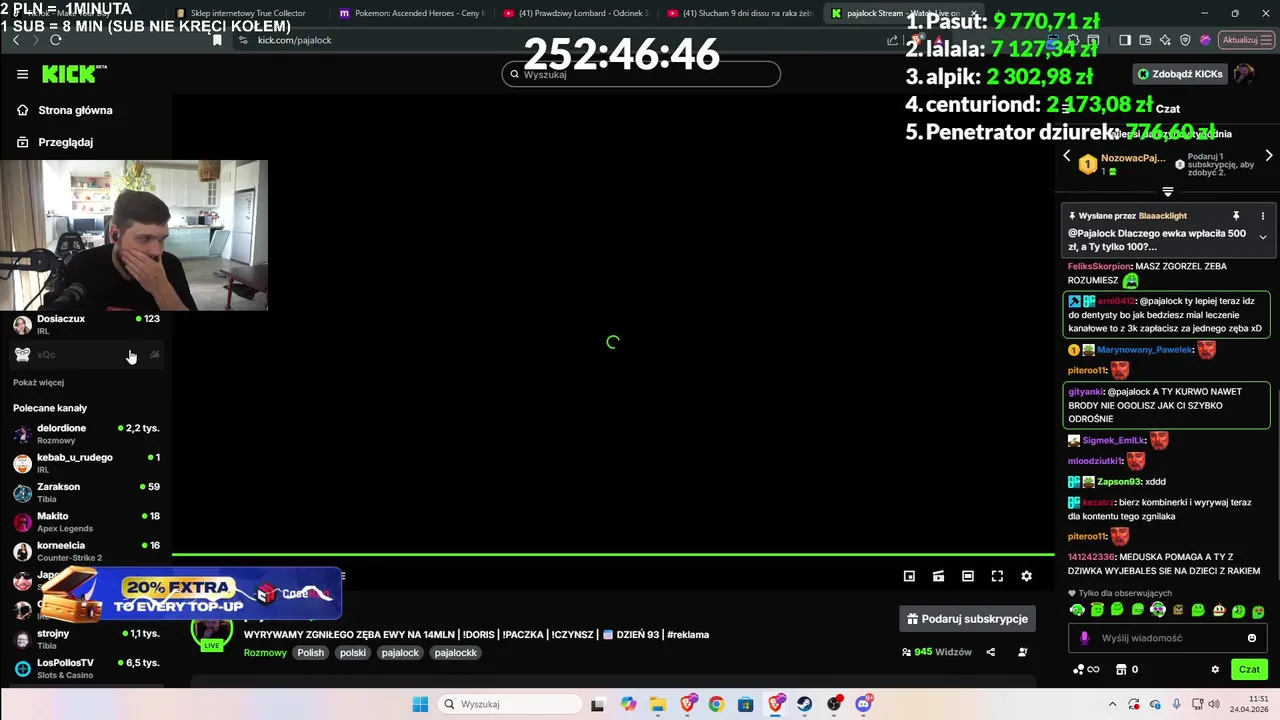The width and height of the screenshot is (1280, 720).
Task: Toggle the browser sidebar panel icon
Action: pyautogui.click(x=1125, y=40)
